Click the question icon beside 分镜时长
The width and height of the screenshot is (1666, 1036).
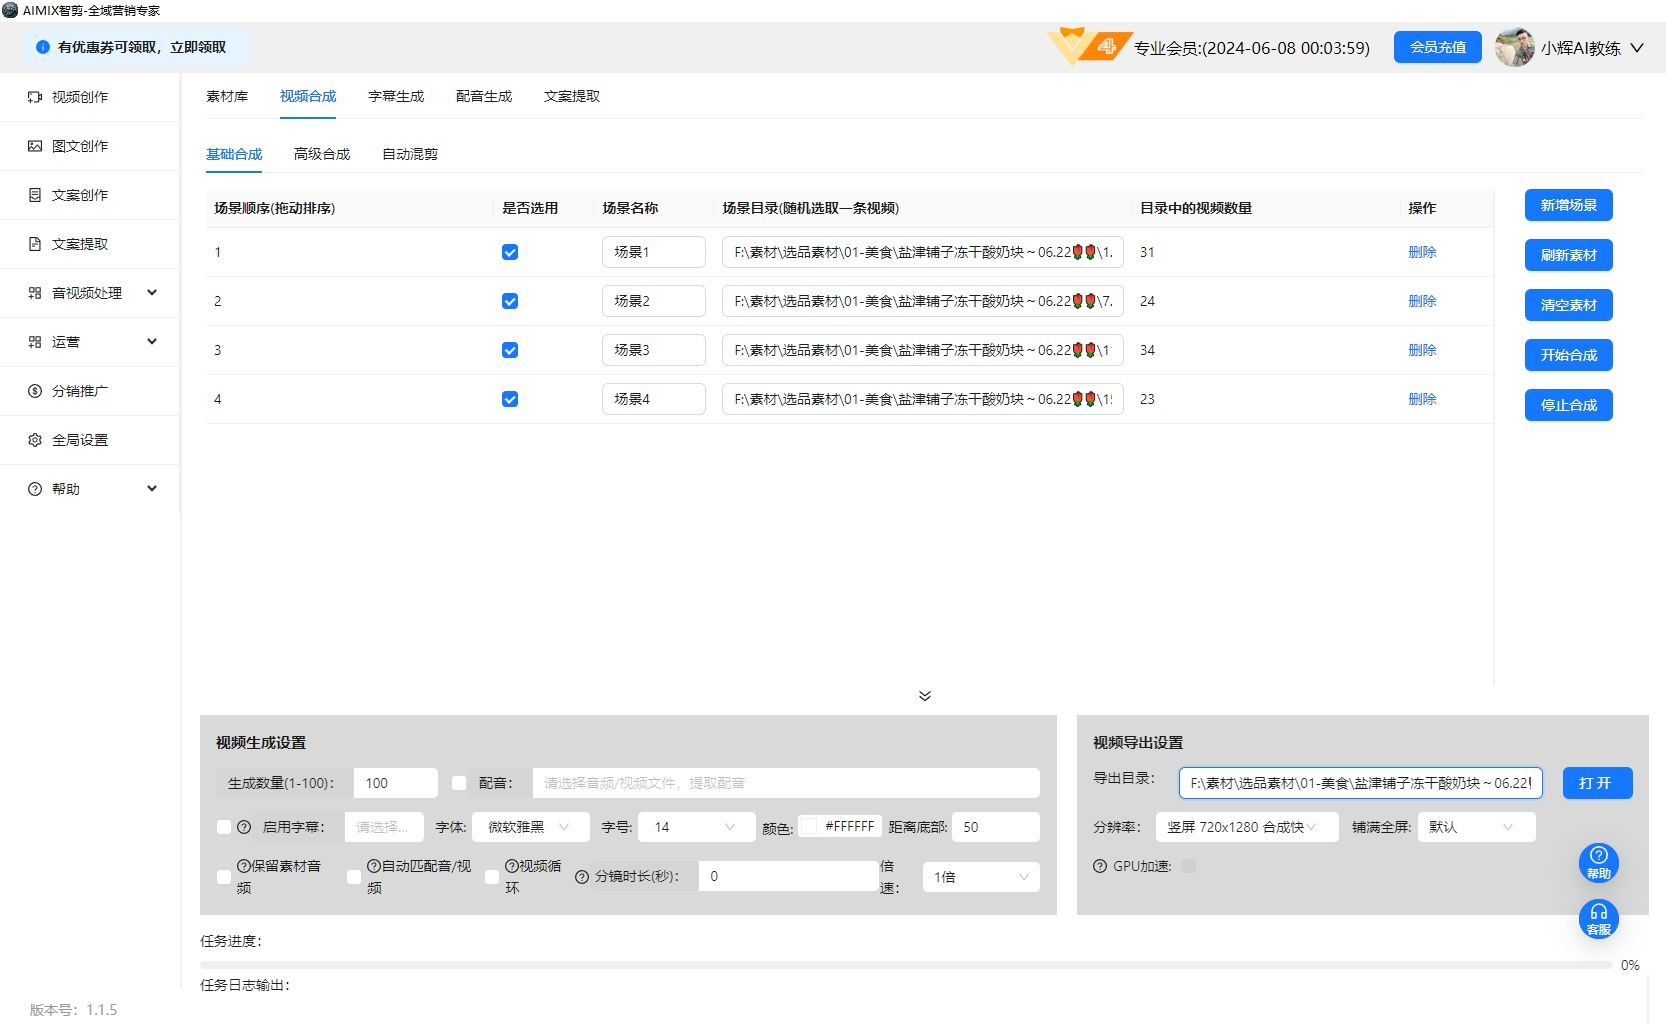[x=582, y=877]
